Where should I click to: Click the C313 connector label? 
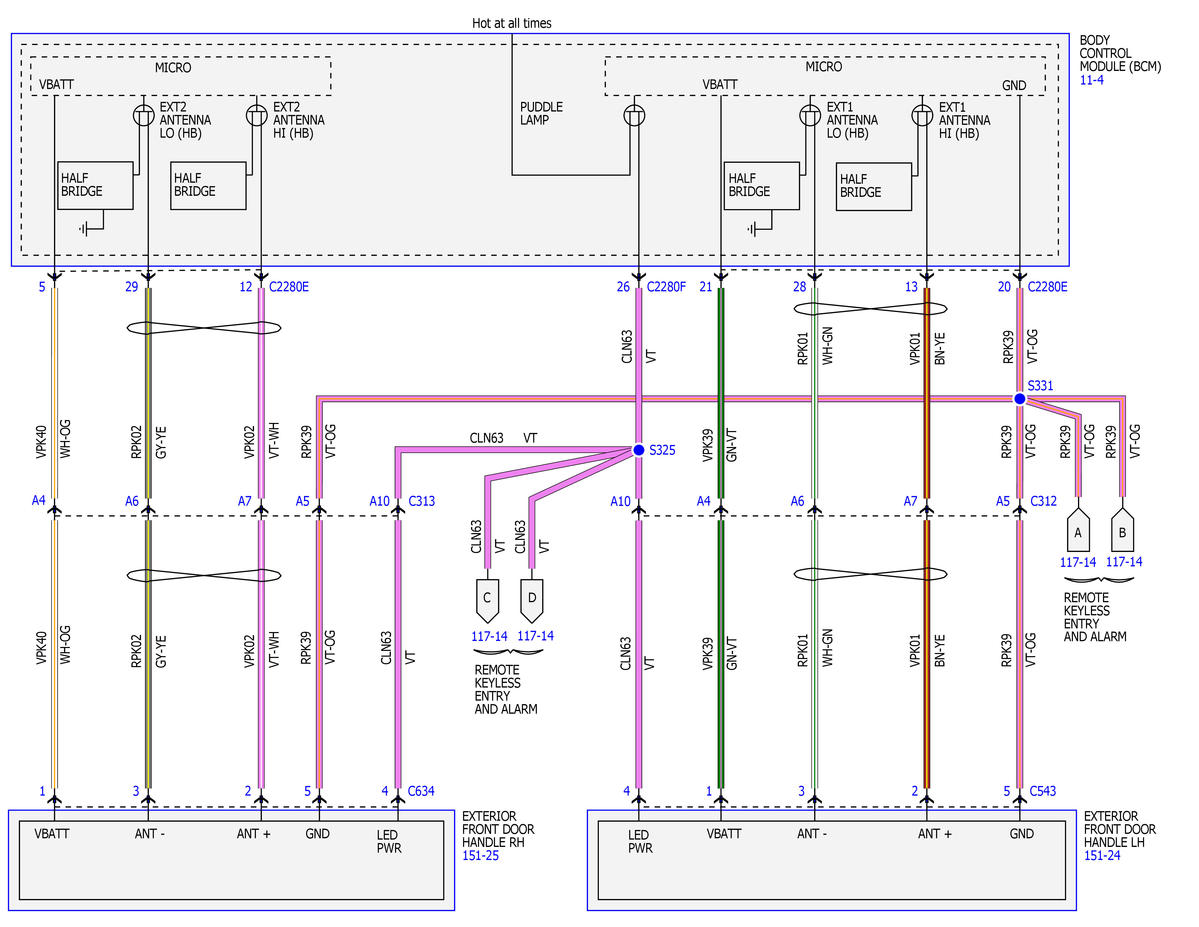[x=421, y=501]
